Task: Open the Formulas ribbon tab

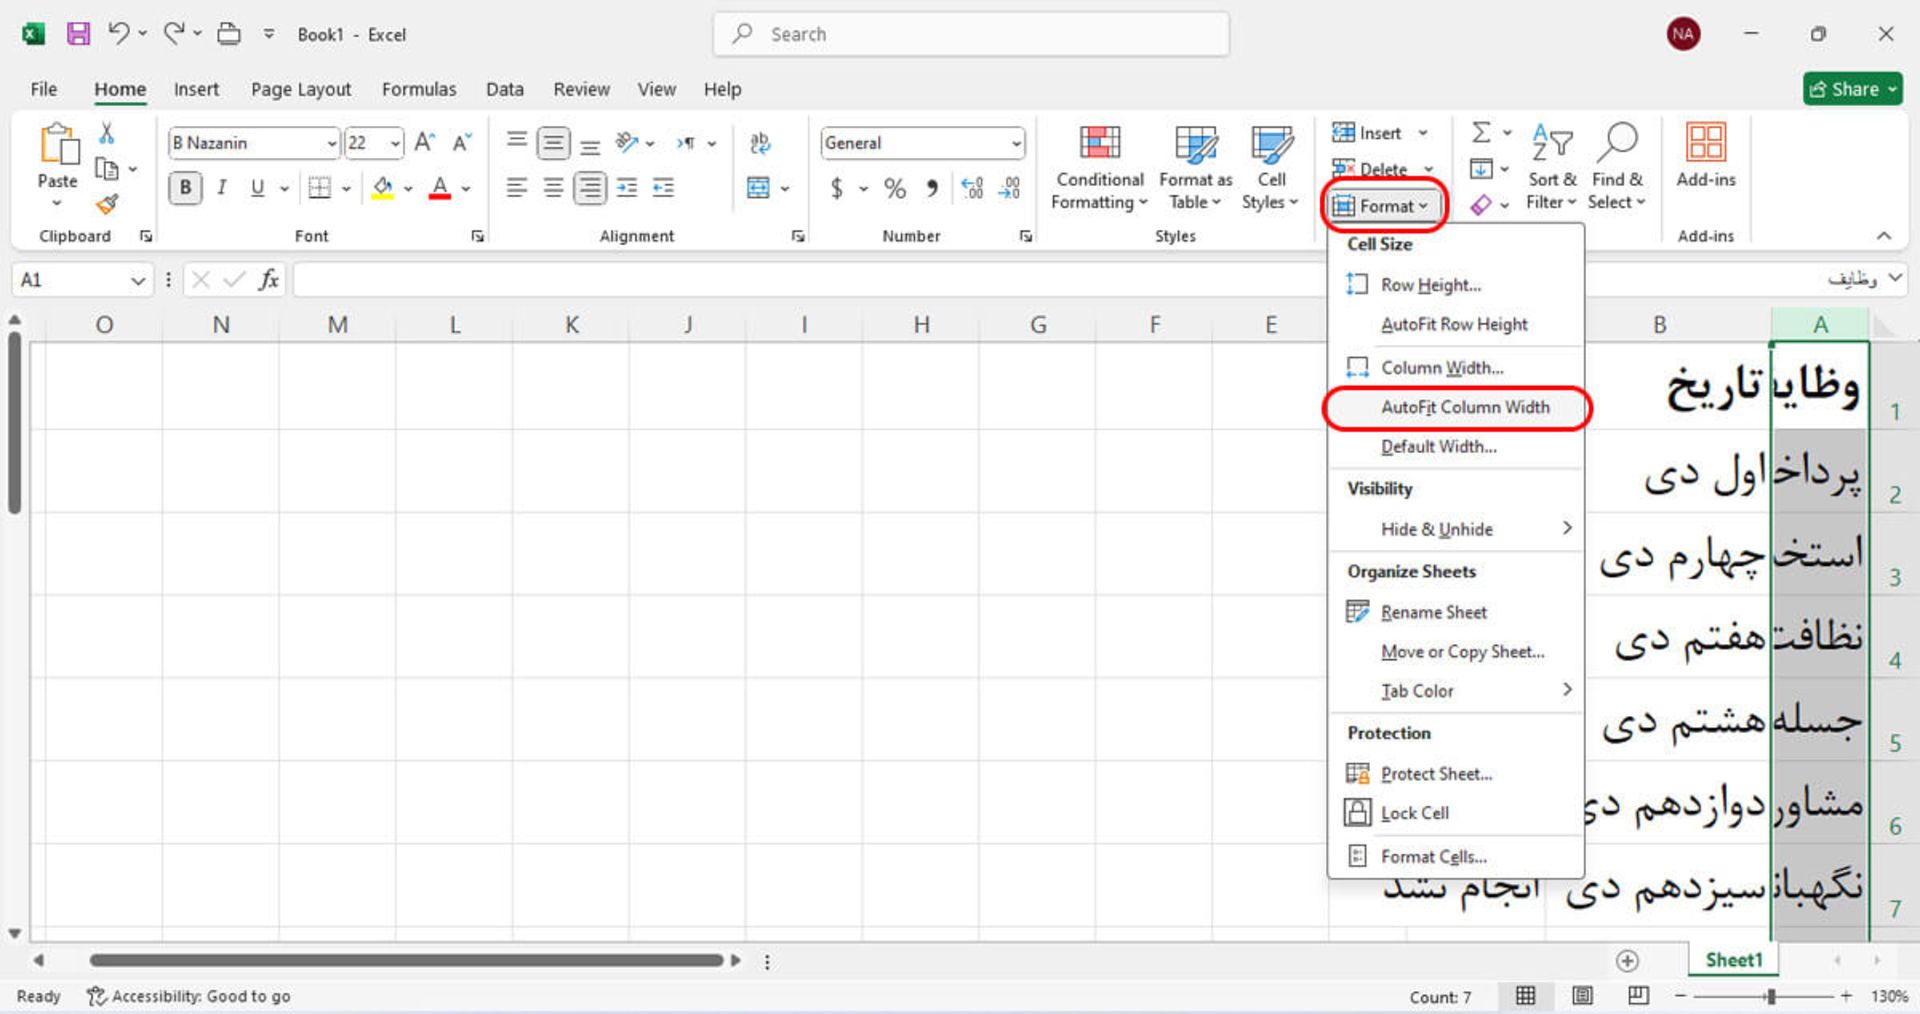Action: (418, 89)
